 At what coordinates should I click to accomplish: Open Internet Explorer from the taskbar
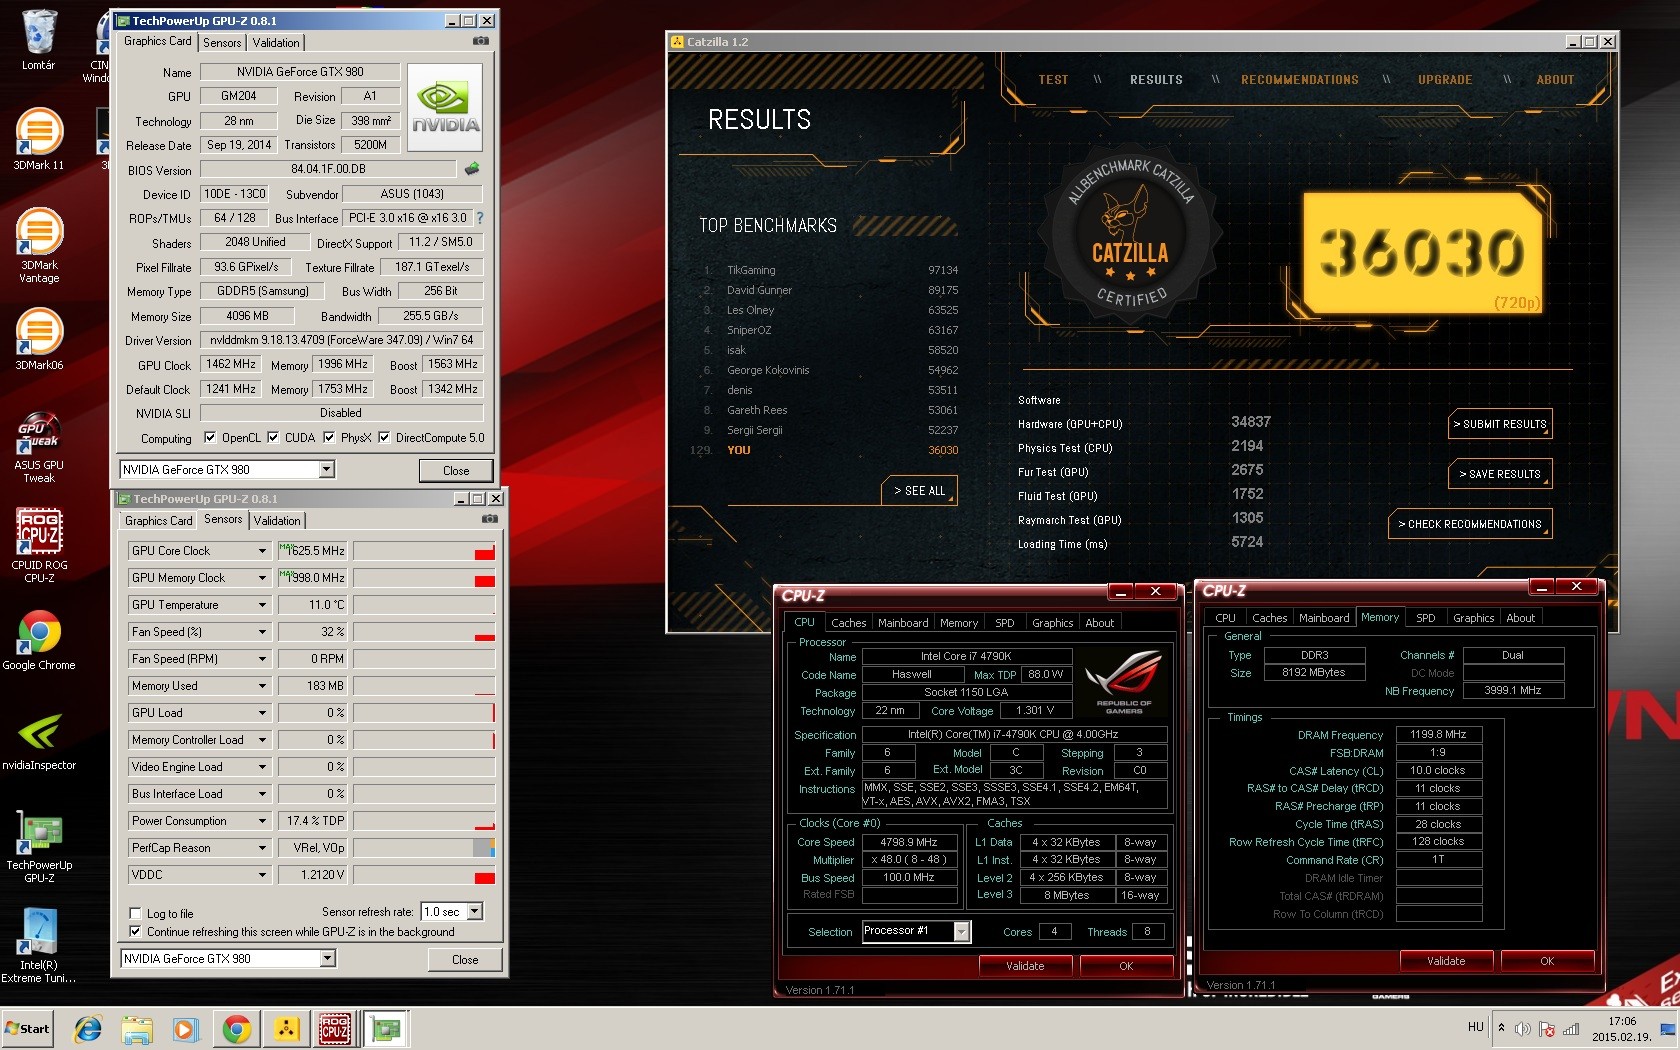(88, 1028)
